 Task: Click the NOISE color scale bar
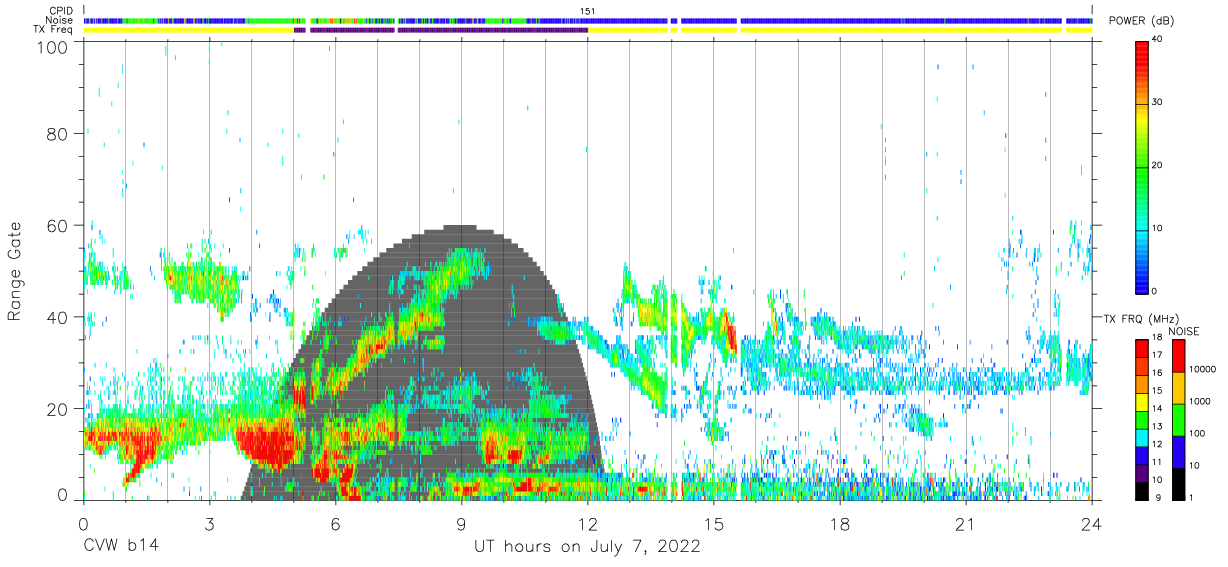click(1179, 419)
